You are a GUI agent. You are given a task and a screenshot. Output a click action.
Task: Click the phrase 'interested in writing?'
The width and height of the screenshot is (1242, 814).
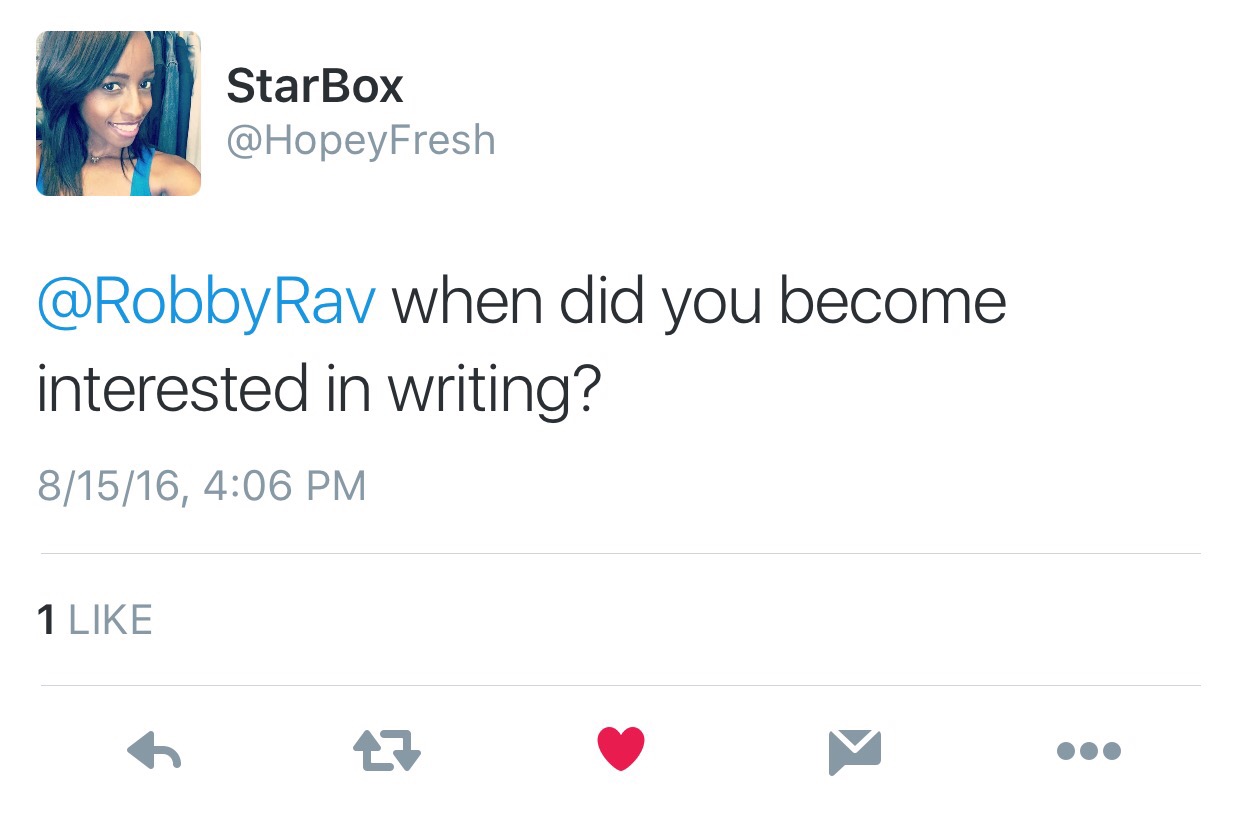coord(318,389)
